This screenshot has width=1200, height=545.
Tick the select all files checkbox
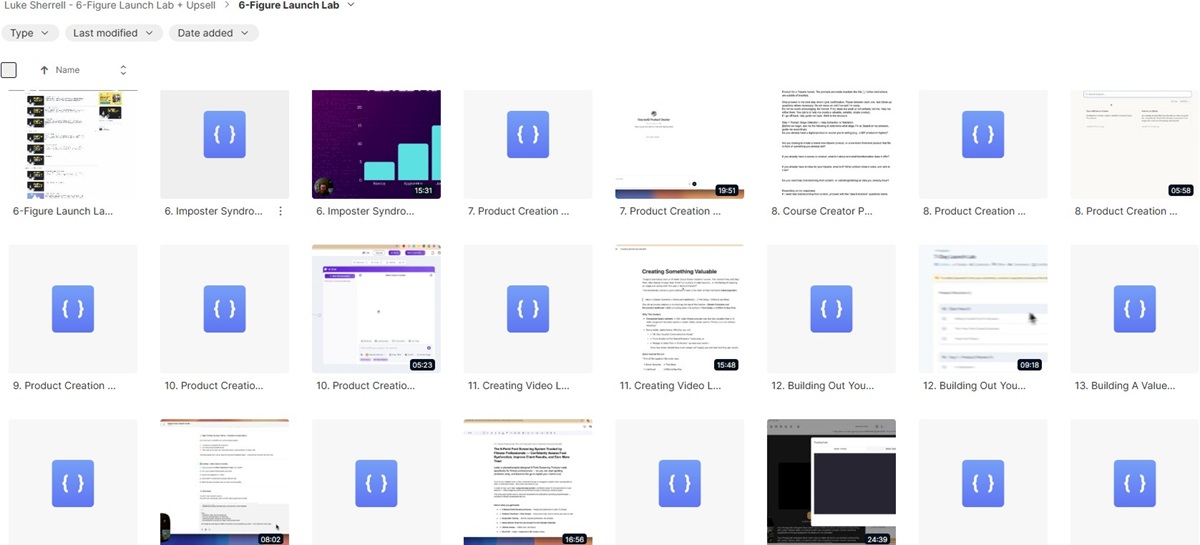click(x=9, y=70)
